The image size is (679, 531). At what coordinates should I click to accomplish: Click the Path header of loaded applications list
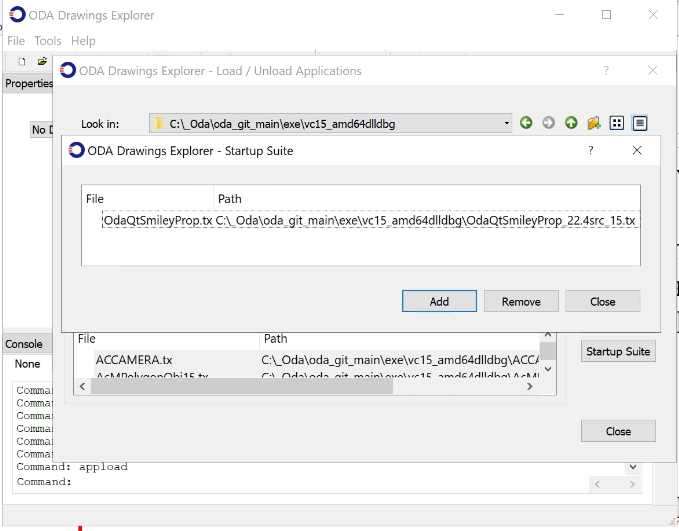click(400, 339)
